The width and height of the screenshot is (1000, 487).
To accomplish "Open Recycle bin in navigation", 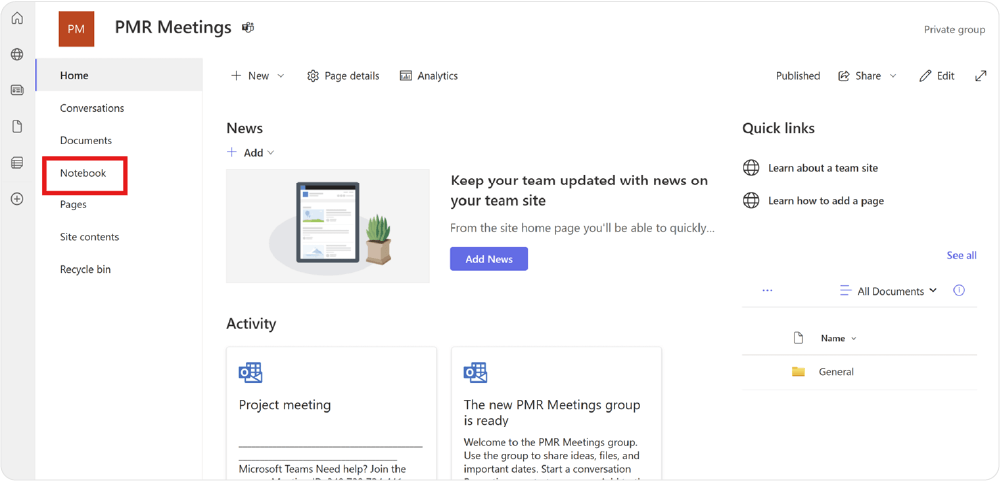I will [85, 269].
